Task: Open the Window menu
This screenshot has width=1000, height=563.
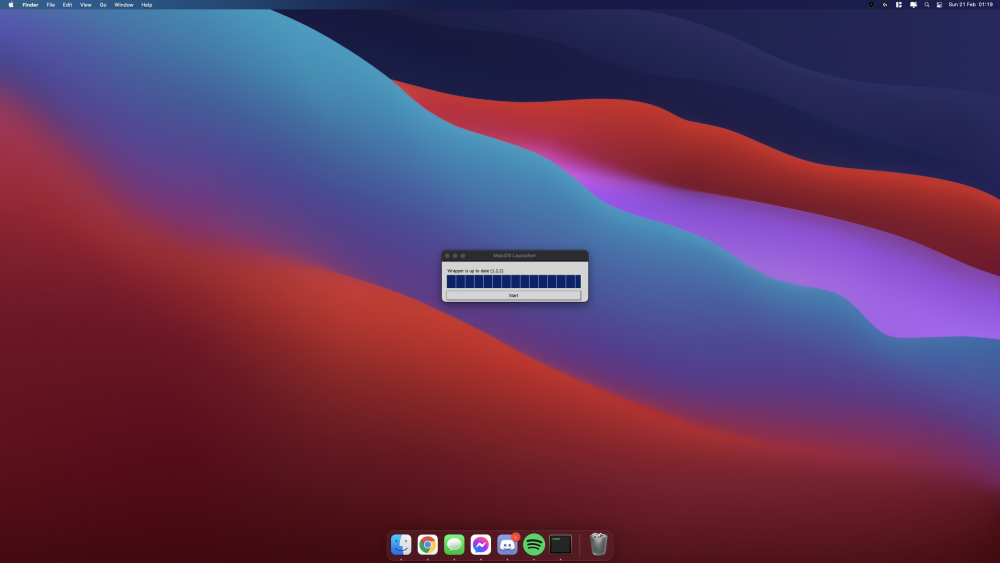Action: 124,5
